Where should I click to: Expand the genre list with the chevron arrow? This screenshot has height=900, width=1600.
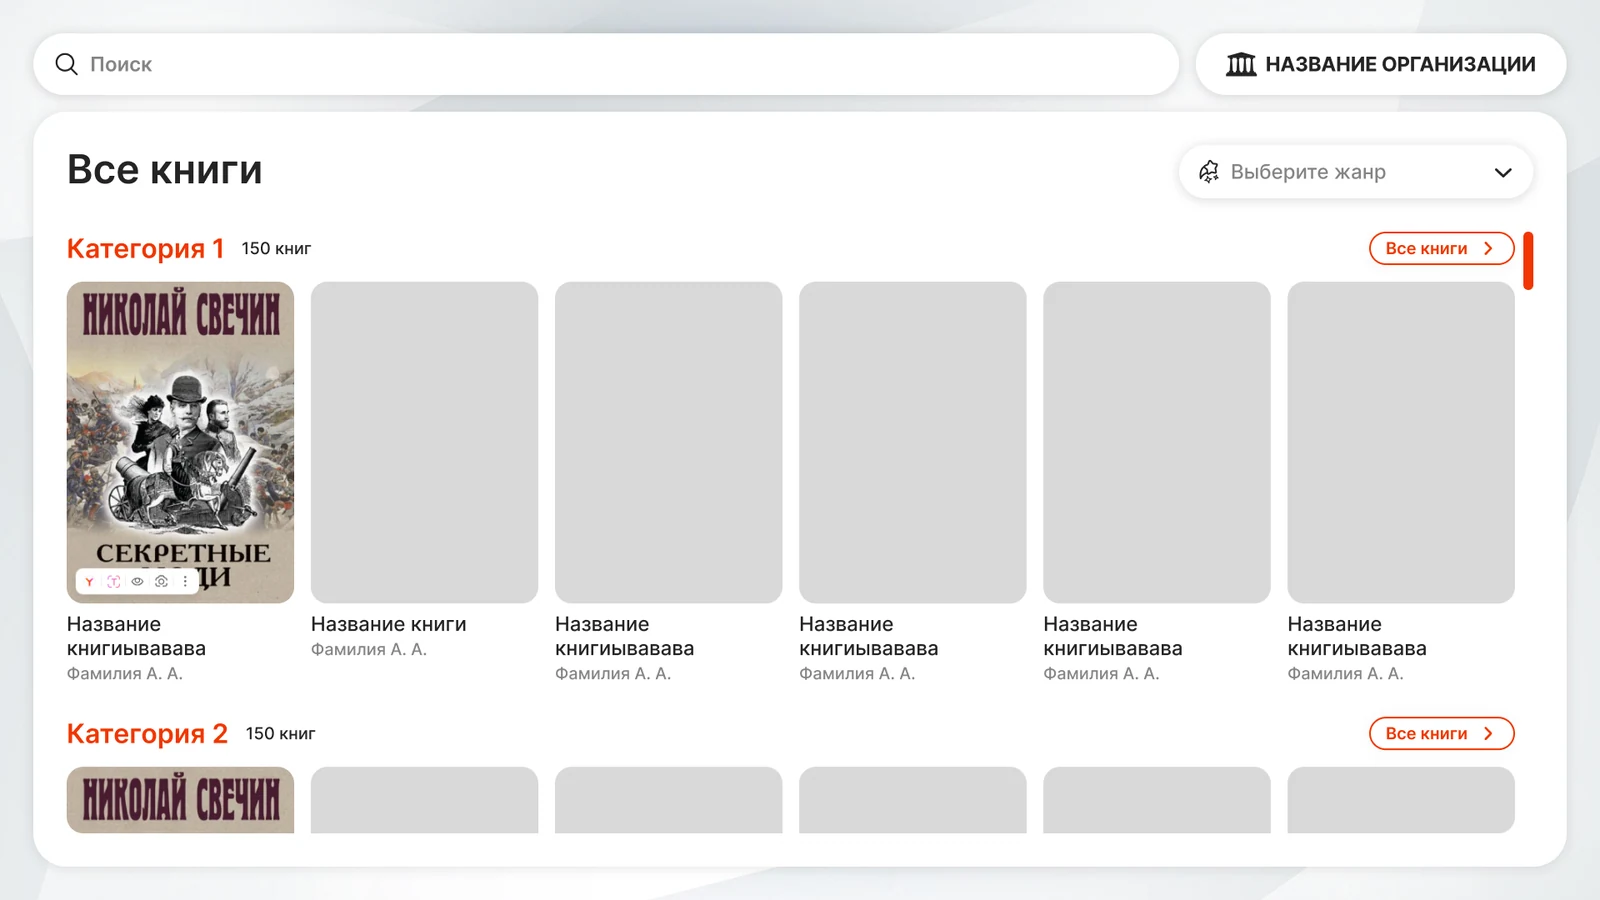[x=1503, y=172]
